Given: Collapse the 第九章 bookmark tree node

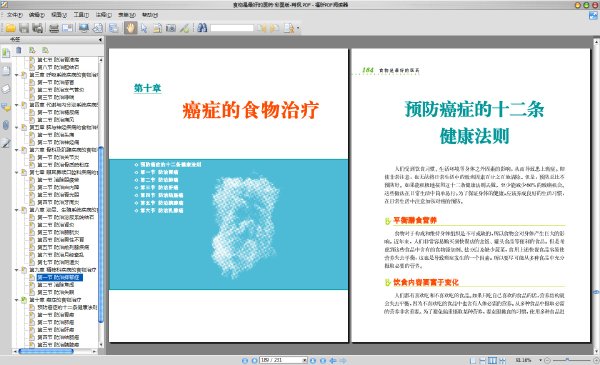Looking at the screenshot, I should pos(16,270).
